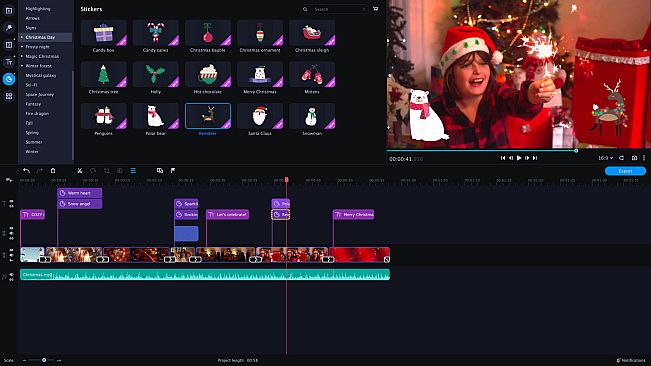The height and width of the screenshot is (366, 651).
Task: Select the Let's celebrate! title clip
Action: (x=228, y=215)
